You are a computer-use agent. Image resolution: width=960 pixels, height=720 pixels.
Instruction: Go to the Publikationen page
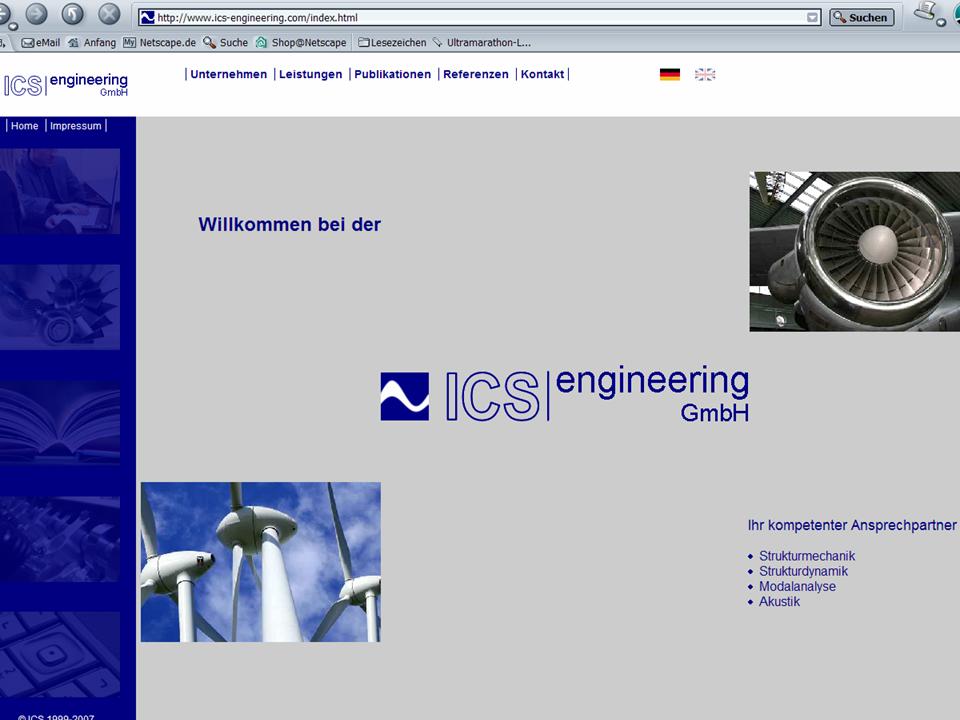(392, 74)
